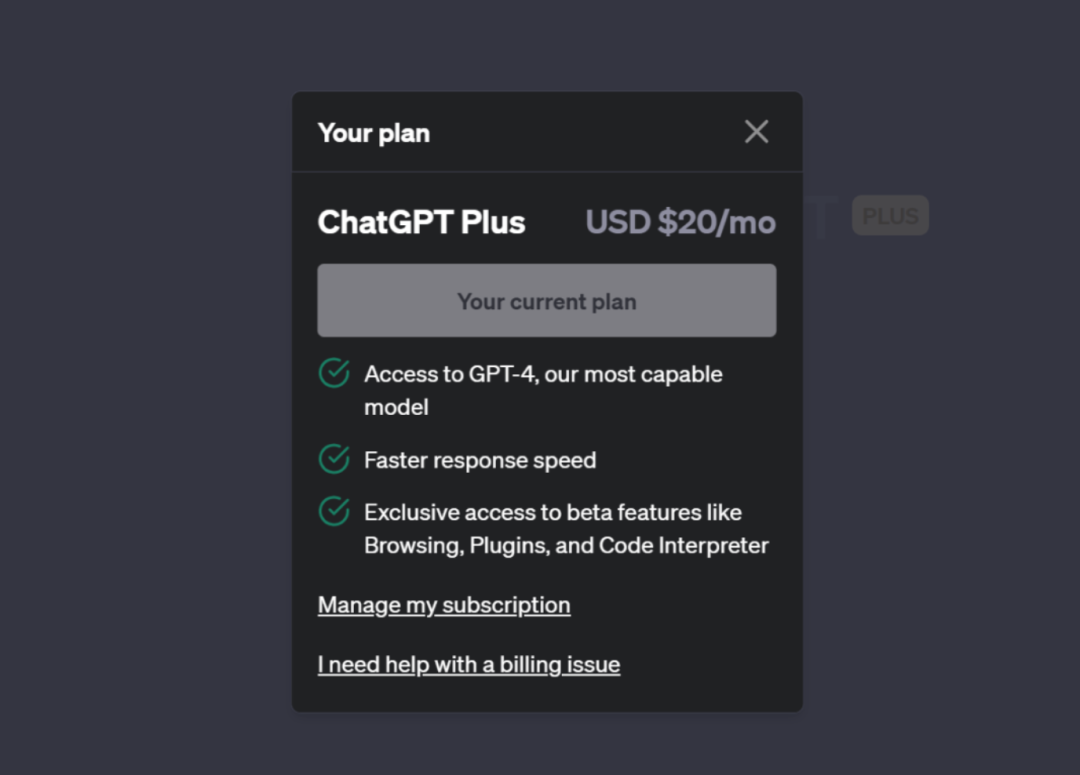Click the checkmark icon beside Faster response speed
This screenshot has height=775, width=1080.
334,460
